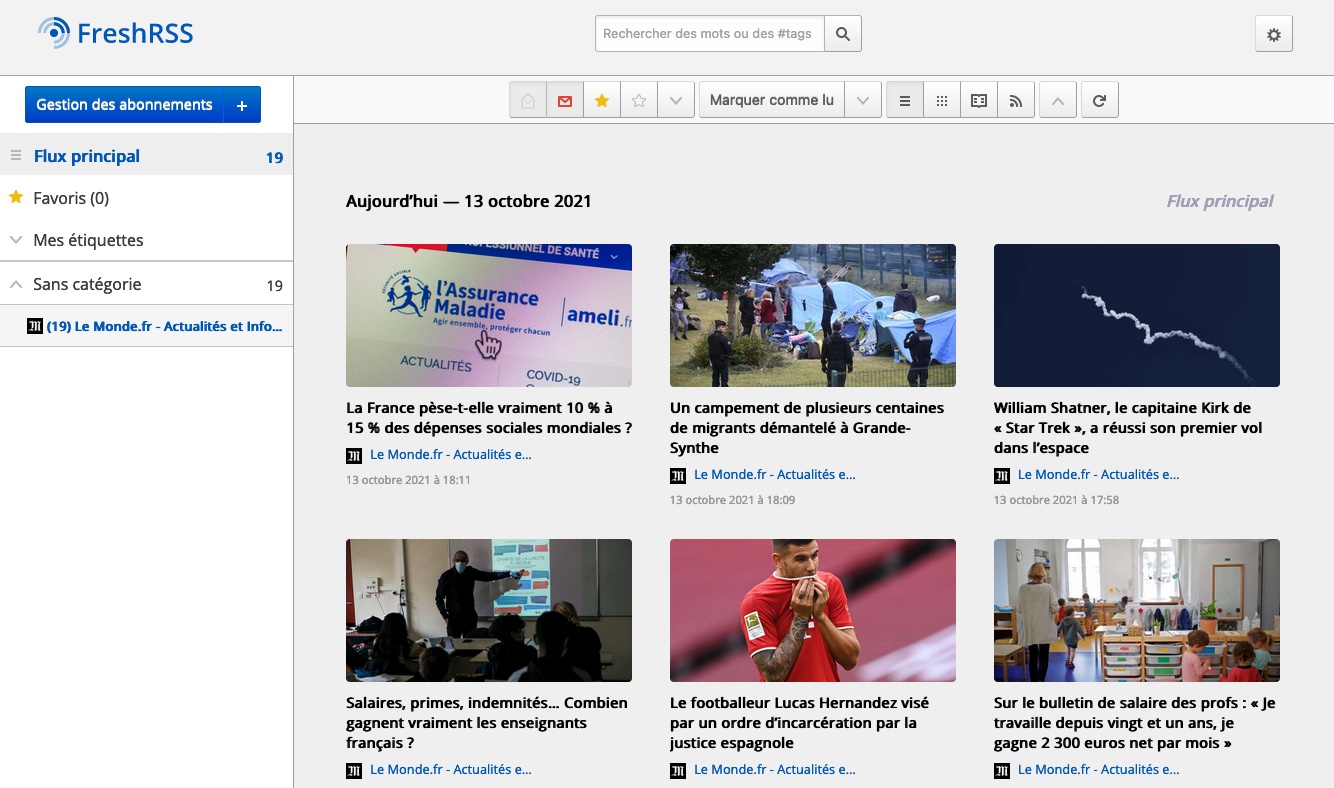Switch to global grid view
This screenshot has height=788, width=1334.
[942, 101]
